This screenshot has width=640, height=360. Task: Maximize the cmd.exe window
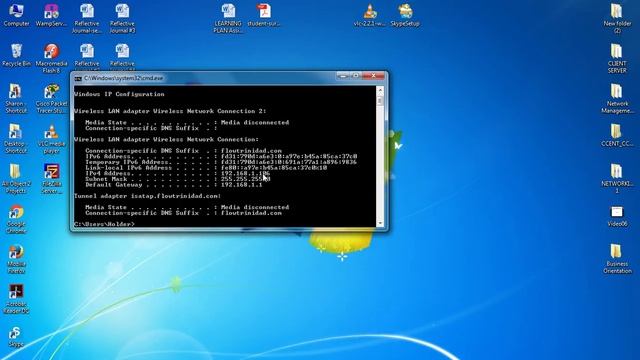(x=356, y=76)
